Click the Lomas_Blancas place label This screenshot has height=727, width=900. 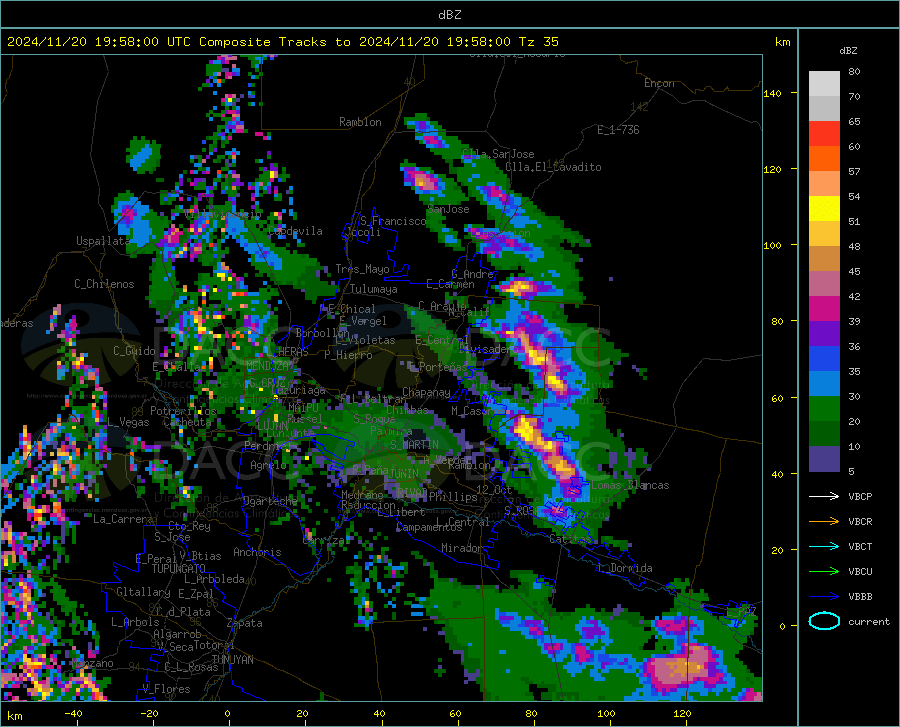click(x=630, y=485)
